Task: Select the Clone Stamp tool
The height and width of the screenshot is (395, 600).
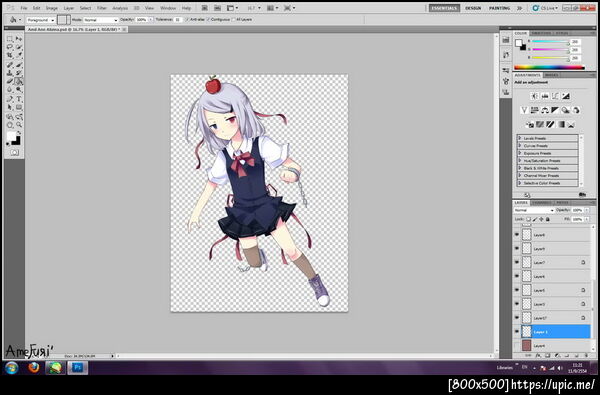Action: tap(10, 73)
